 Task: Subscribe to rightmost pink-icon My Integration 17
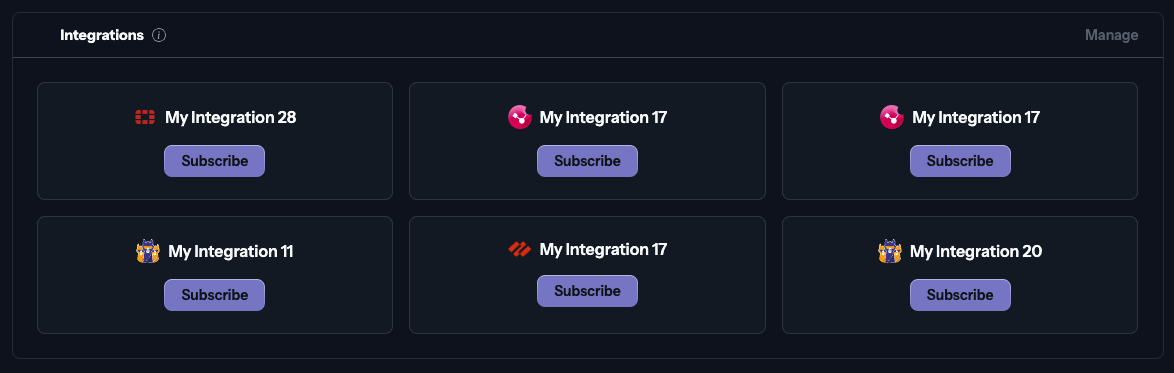click(960, 161)
